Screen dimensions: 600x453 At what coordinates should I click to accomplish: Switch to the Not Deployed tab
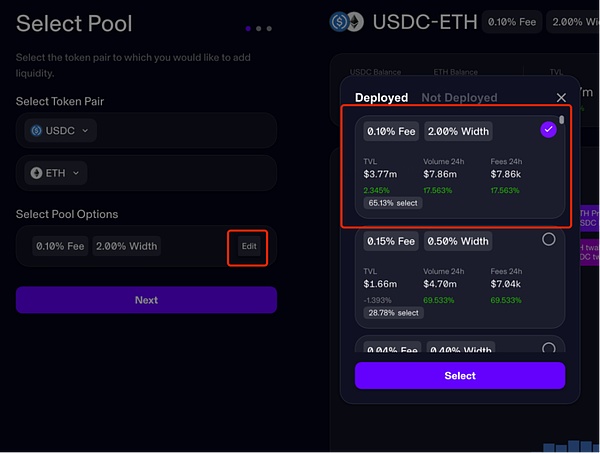pyautogui.click(x=459, y=98)
